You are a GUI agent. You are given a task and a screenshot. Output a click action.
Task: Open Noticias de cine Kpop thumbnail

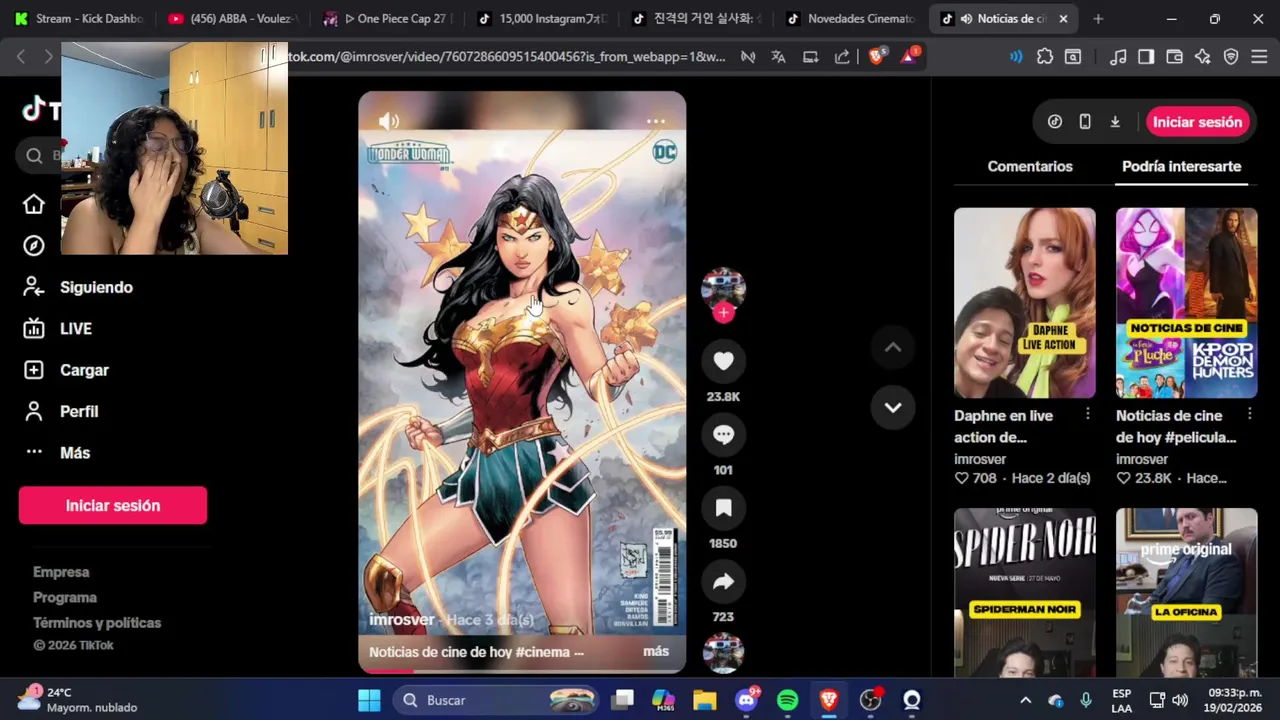(1186, 303)
